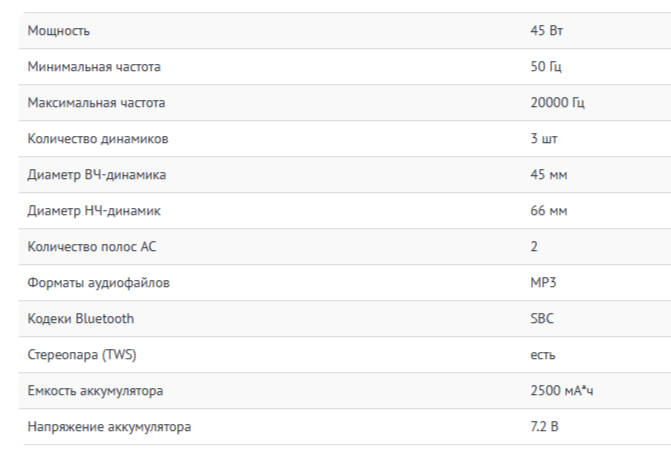
Task: Click the Напряжение аккумулятора label
Action: coord(109,426)
